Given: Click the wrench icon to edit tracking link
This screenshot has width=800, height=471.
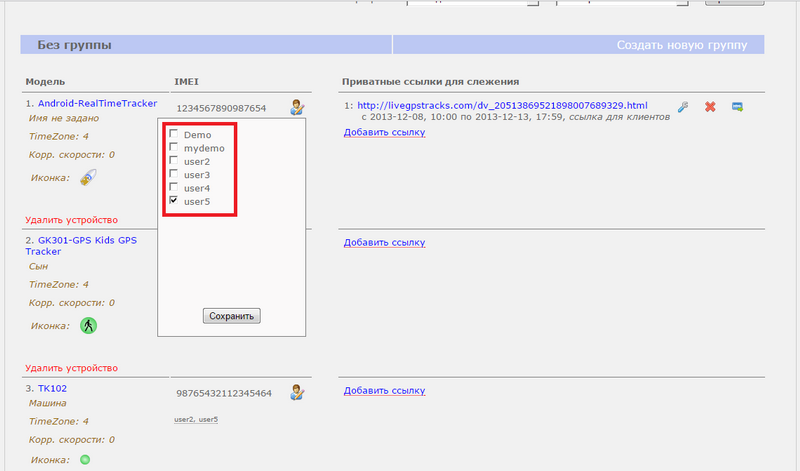Looking at the screenshot, I should 683,107.
